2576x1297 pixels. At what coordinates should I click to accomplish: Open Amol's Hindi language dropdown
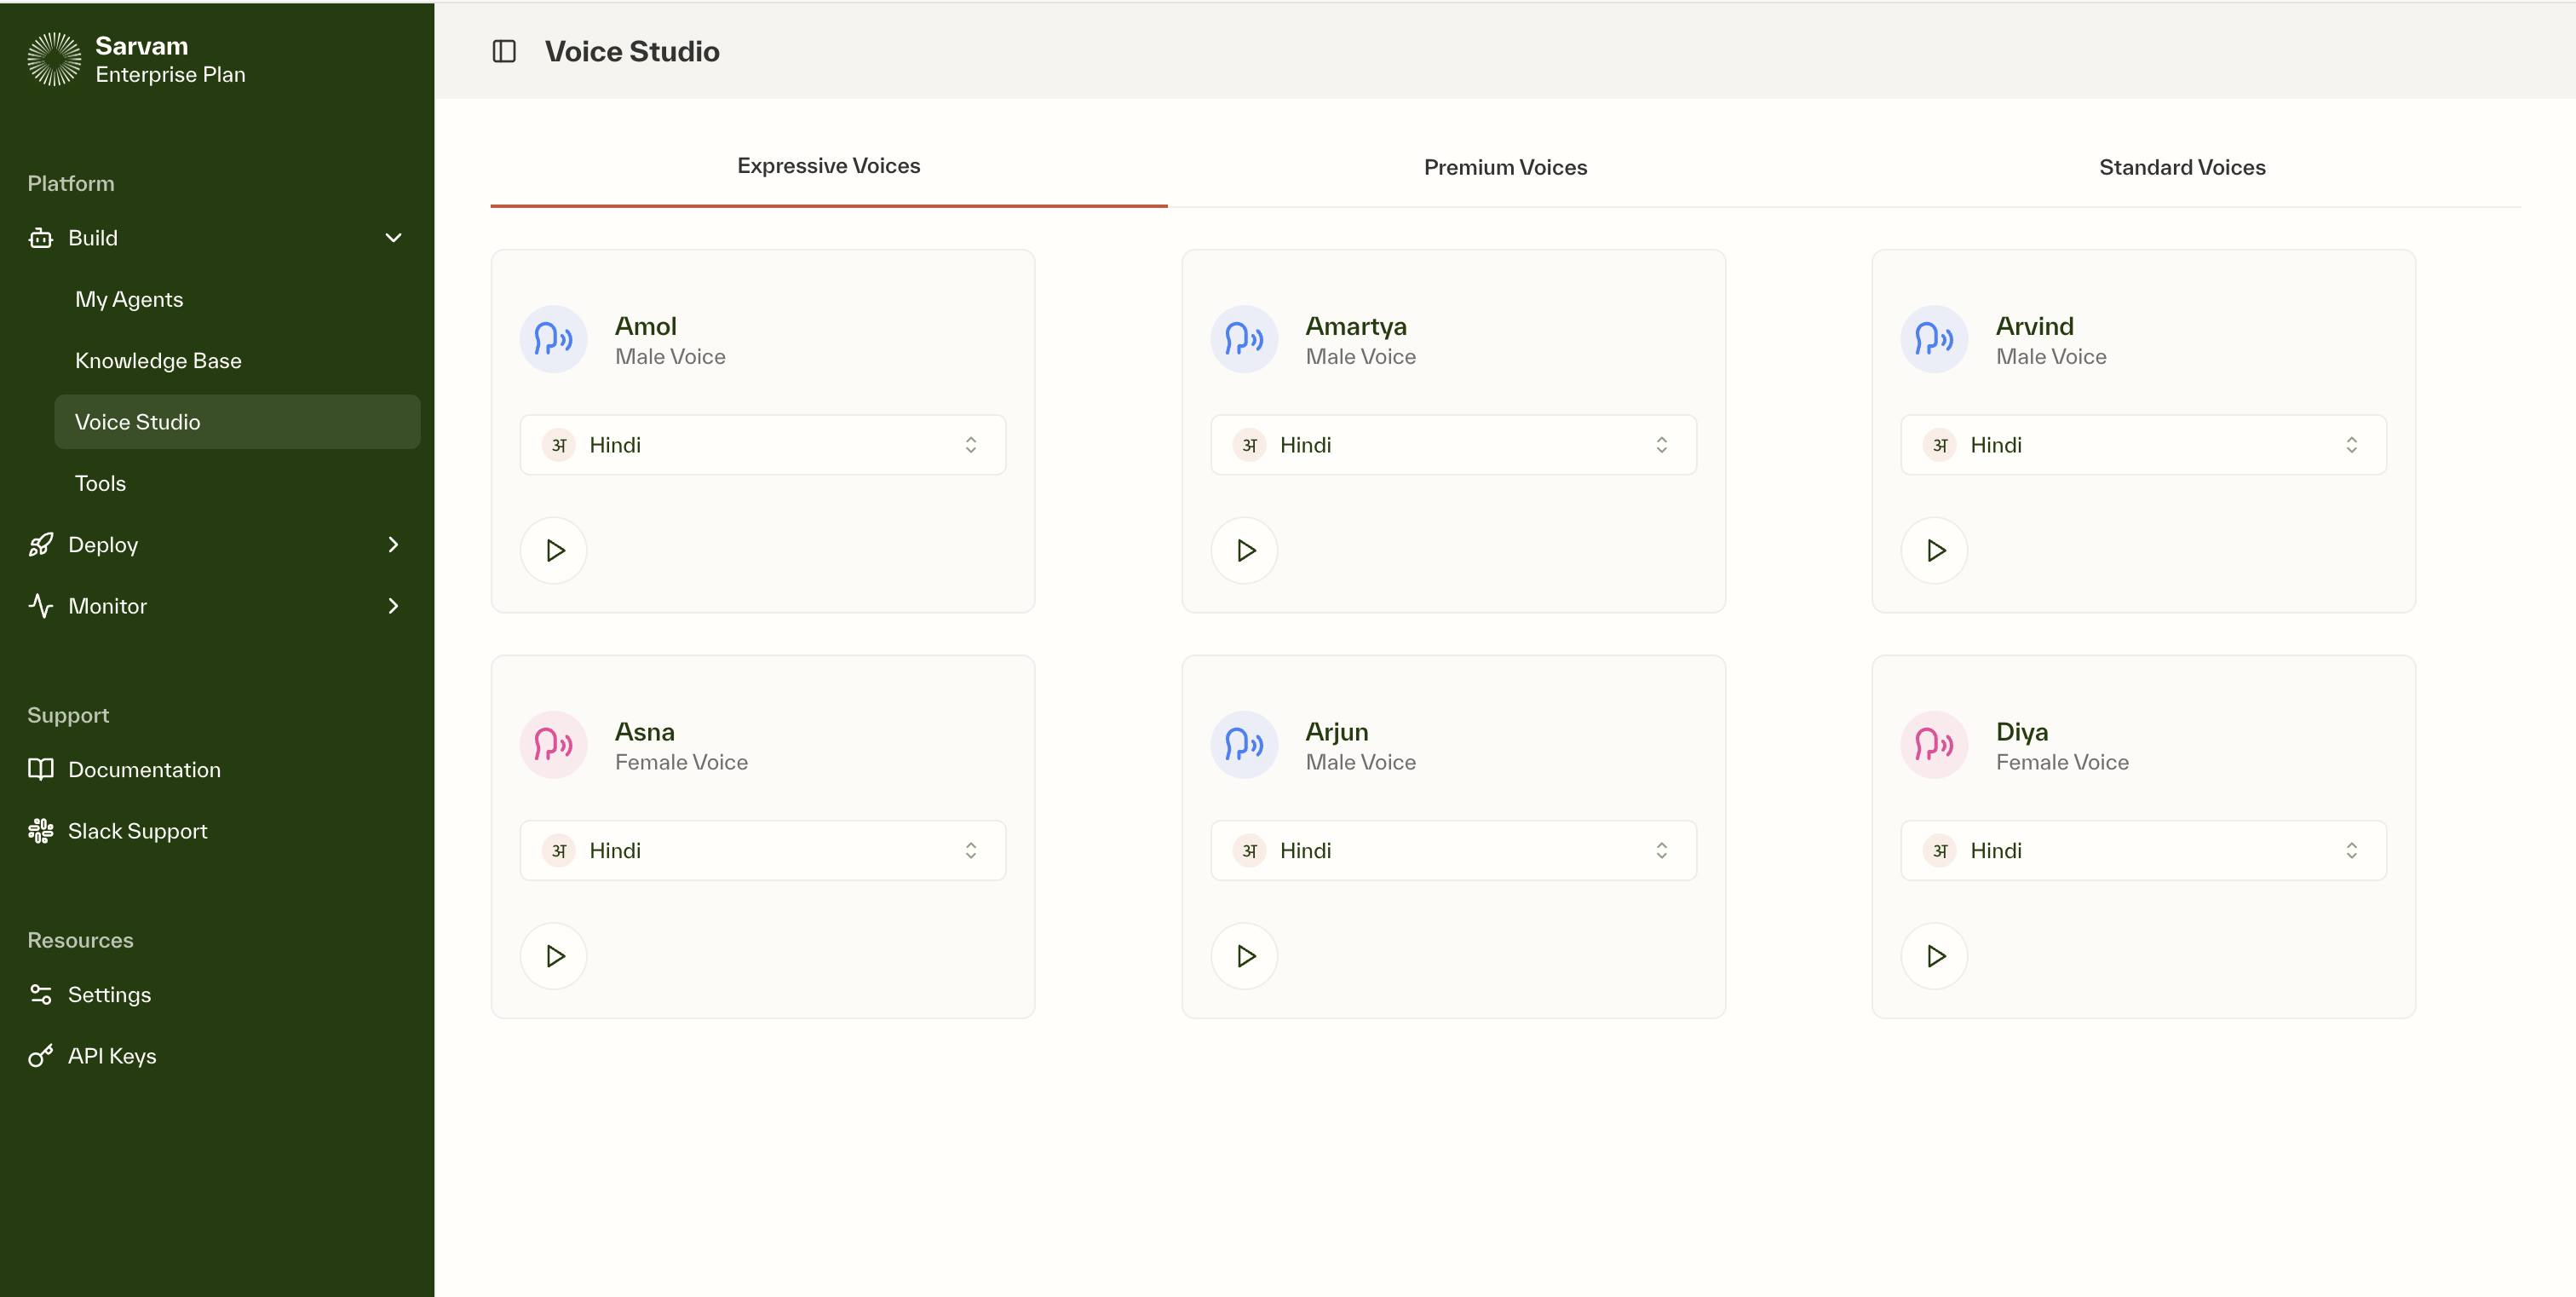point(763,445)
